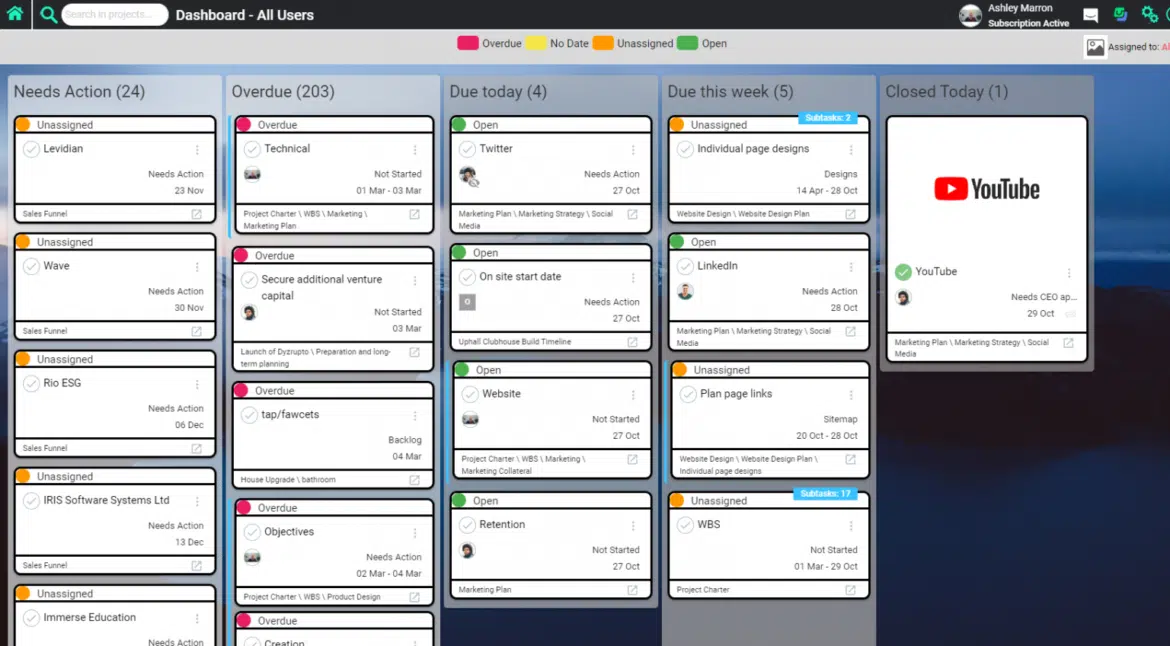Click the pink Overdue legend swatch
The height and width of the screenshot is (646, 1170).
pos(467,43)
